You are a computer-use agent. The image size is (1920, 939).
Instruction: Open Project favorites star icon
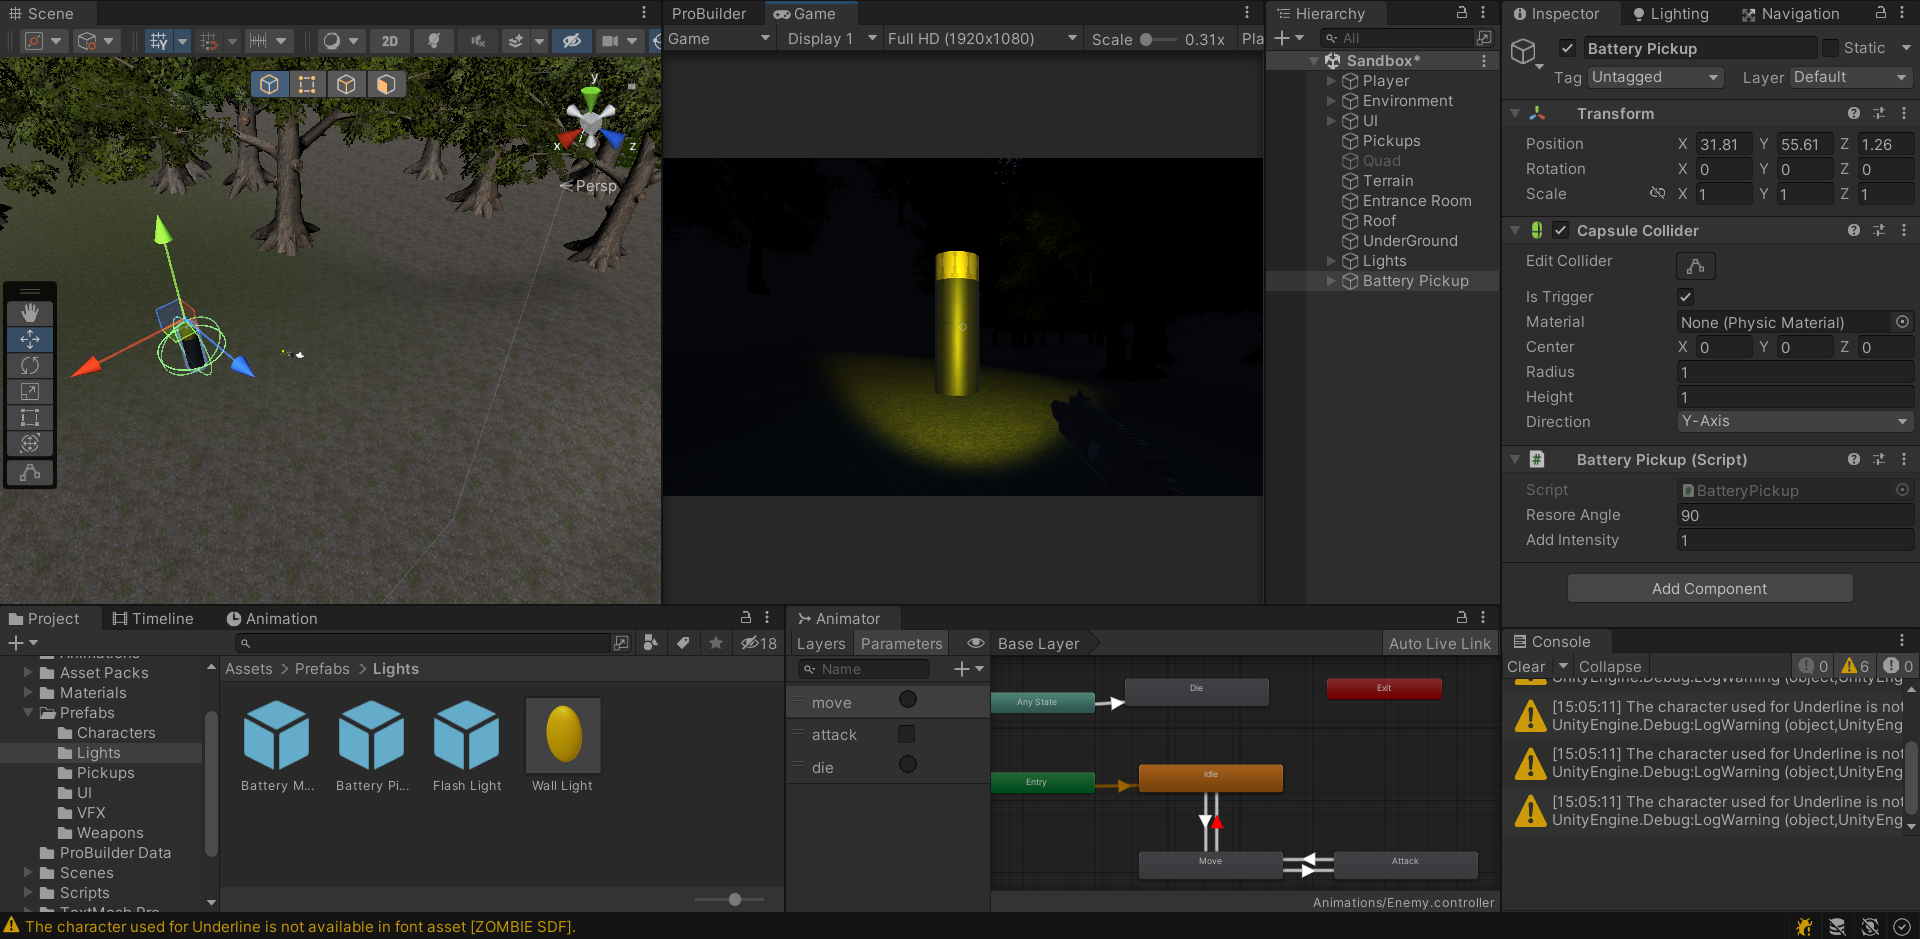pyautogui.click(x=716, y=643)
